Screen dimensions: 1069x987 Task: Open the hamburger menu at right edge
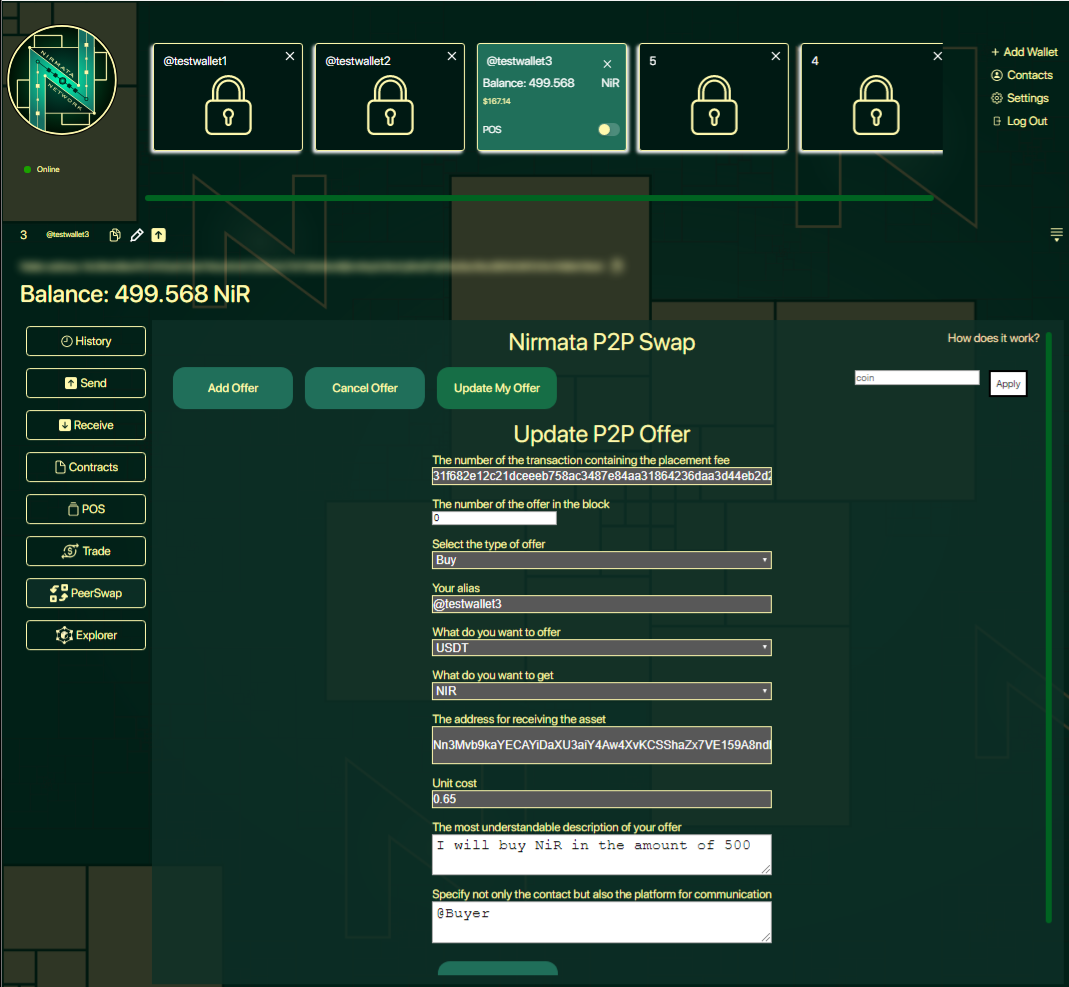pos(1056,235)
